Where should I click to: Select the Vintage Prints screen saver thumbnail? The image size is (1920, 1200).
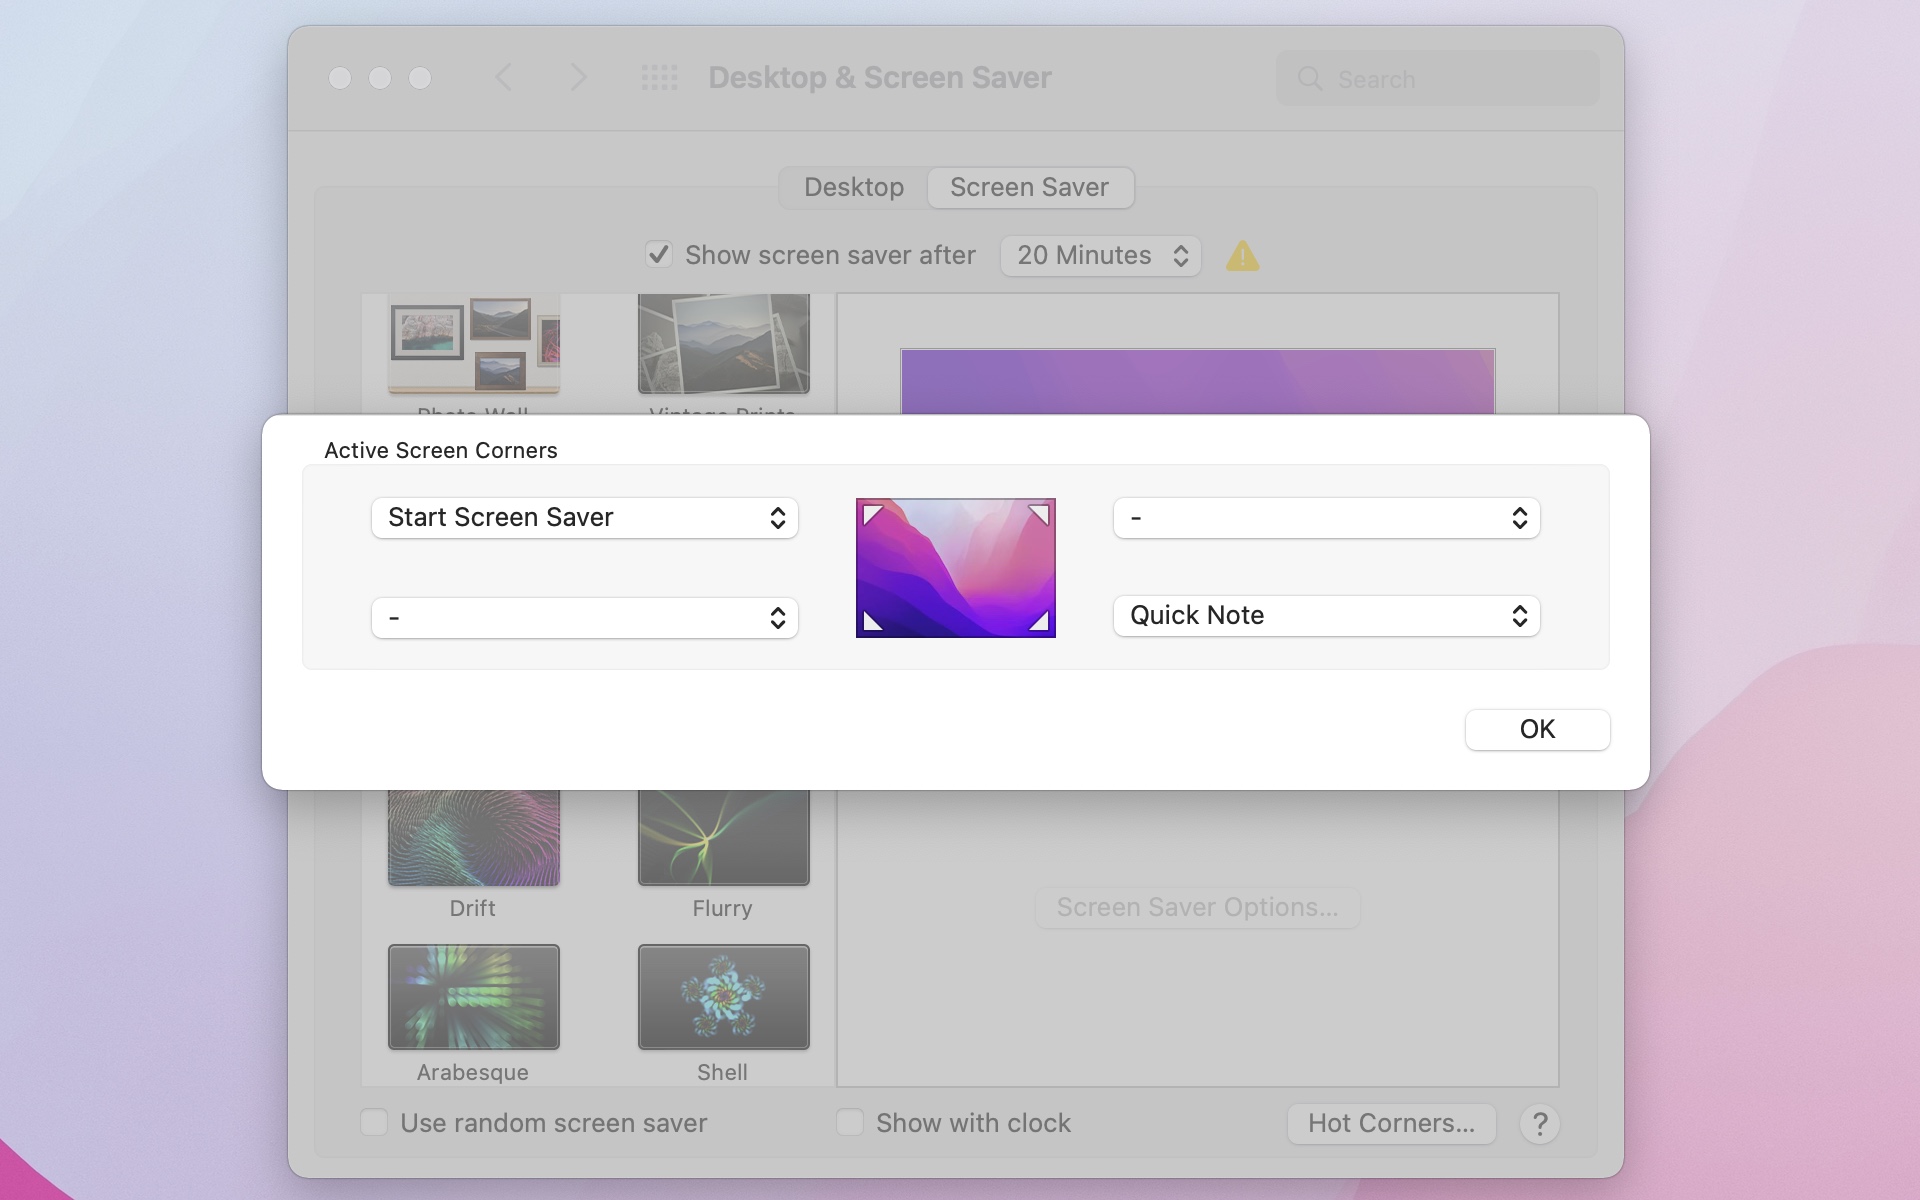coord(723,344)
